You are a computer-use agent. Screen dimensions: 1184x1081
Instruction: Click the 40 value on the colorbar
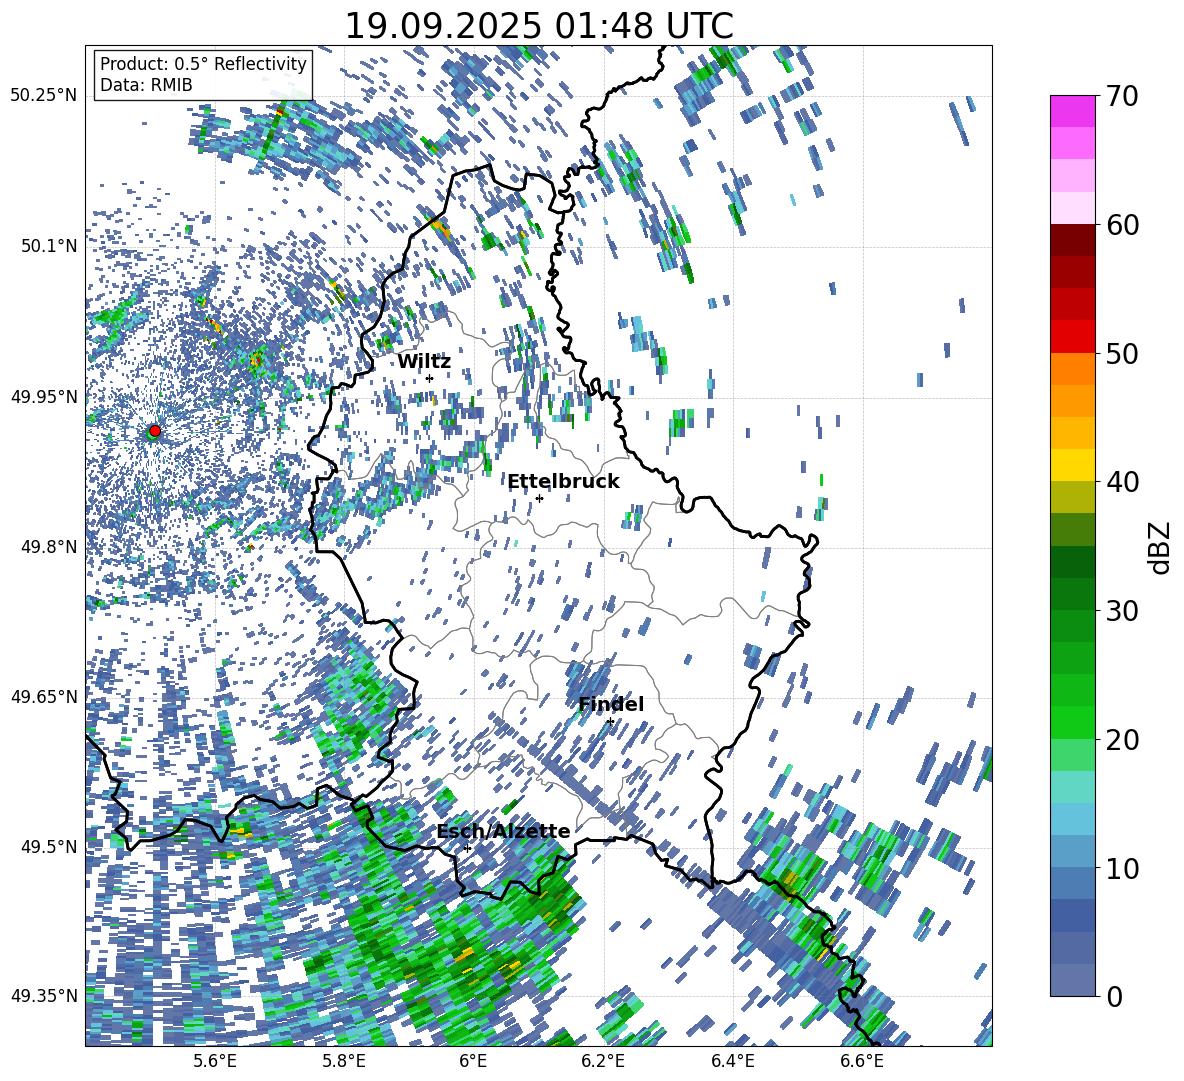[x=1122, y=482]
